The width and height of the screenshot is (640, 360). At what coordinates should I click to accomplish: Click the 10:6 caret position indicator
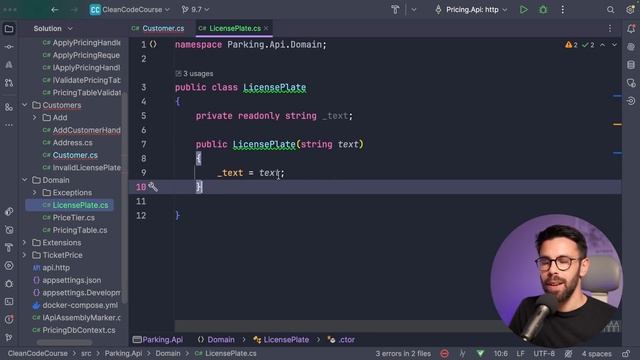(x=500, y=353)
